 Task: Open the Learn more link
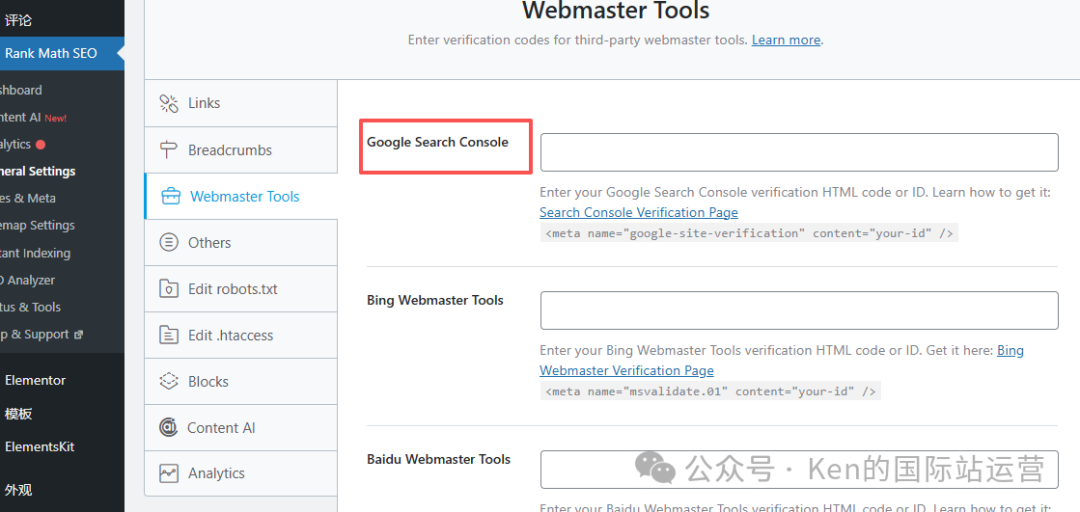point(786,40)
